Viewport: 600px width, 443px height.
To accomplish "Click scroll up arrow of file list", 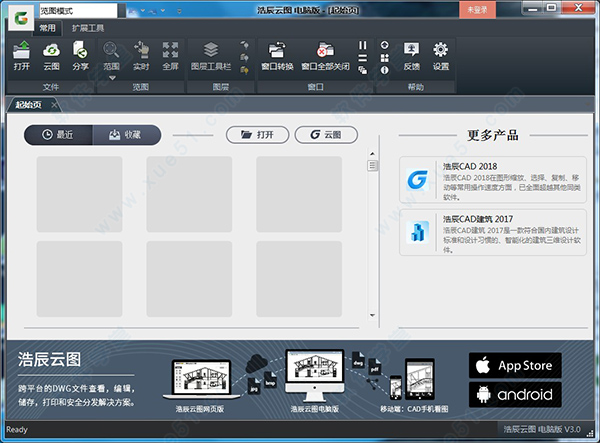I will click(372, 154).
